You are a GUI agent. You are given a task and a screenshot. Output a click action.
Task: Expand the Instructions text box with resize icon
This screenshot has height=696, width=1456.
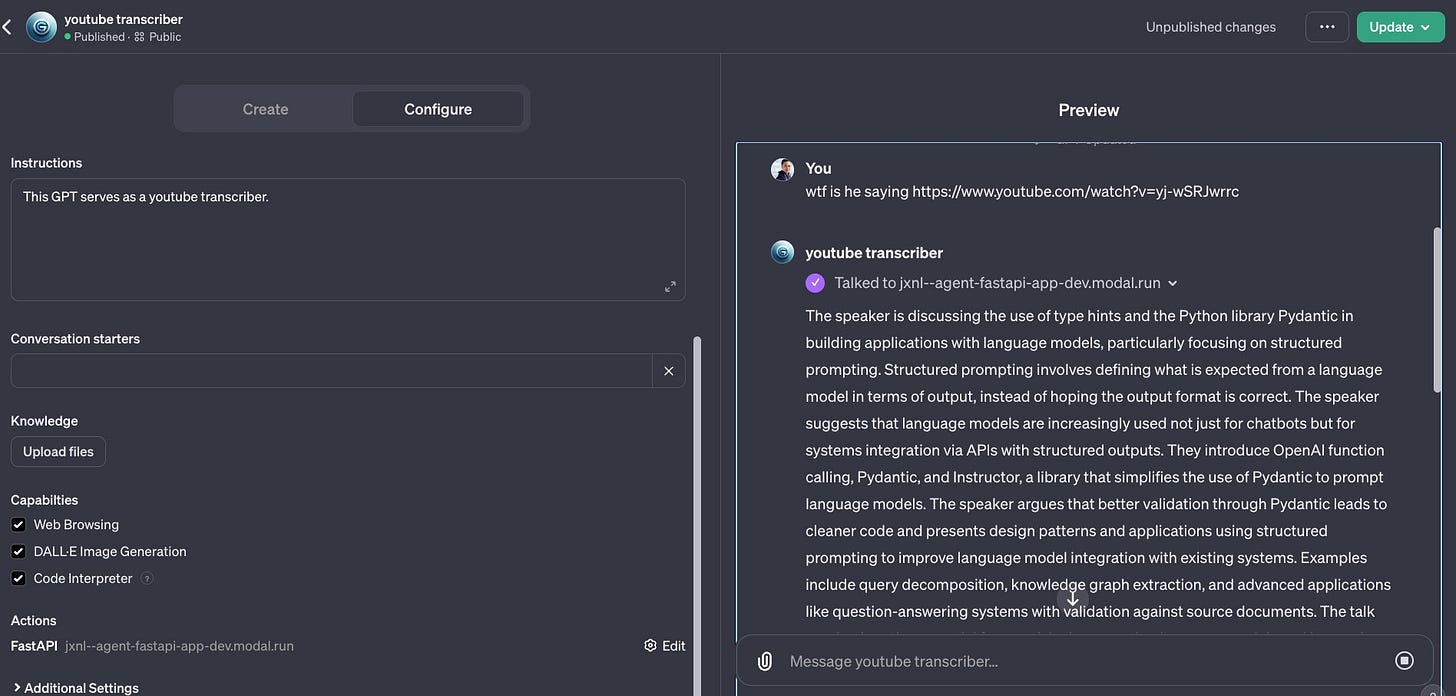pos(670,287)
